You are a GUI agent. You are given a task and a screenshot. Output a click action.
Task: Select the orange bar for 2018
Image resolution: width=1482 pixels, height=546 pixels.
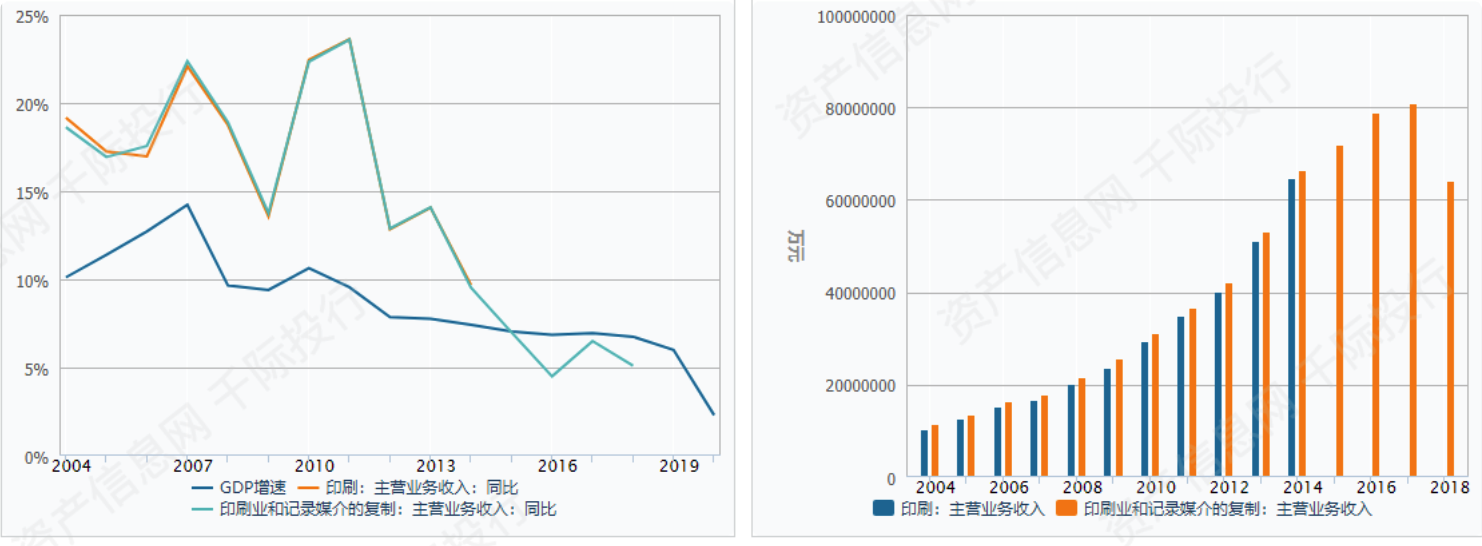(x=1449, y=328)
